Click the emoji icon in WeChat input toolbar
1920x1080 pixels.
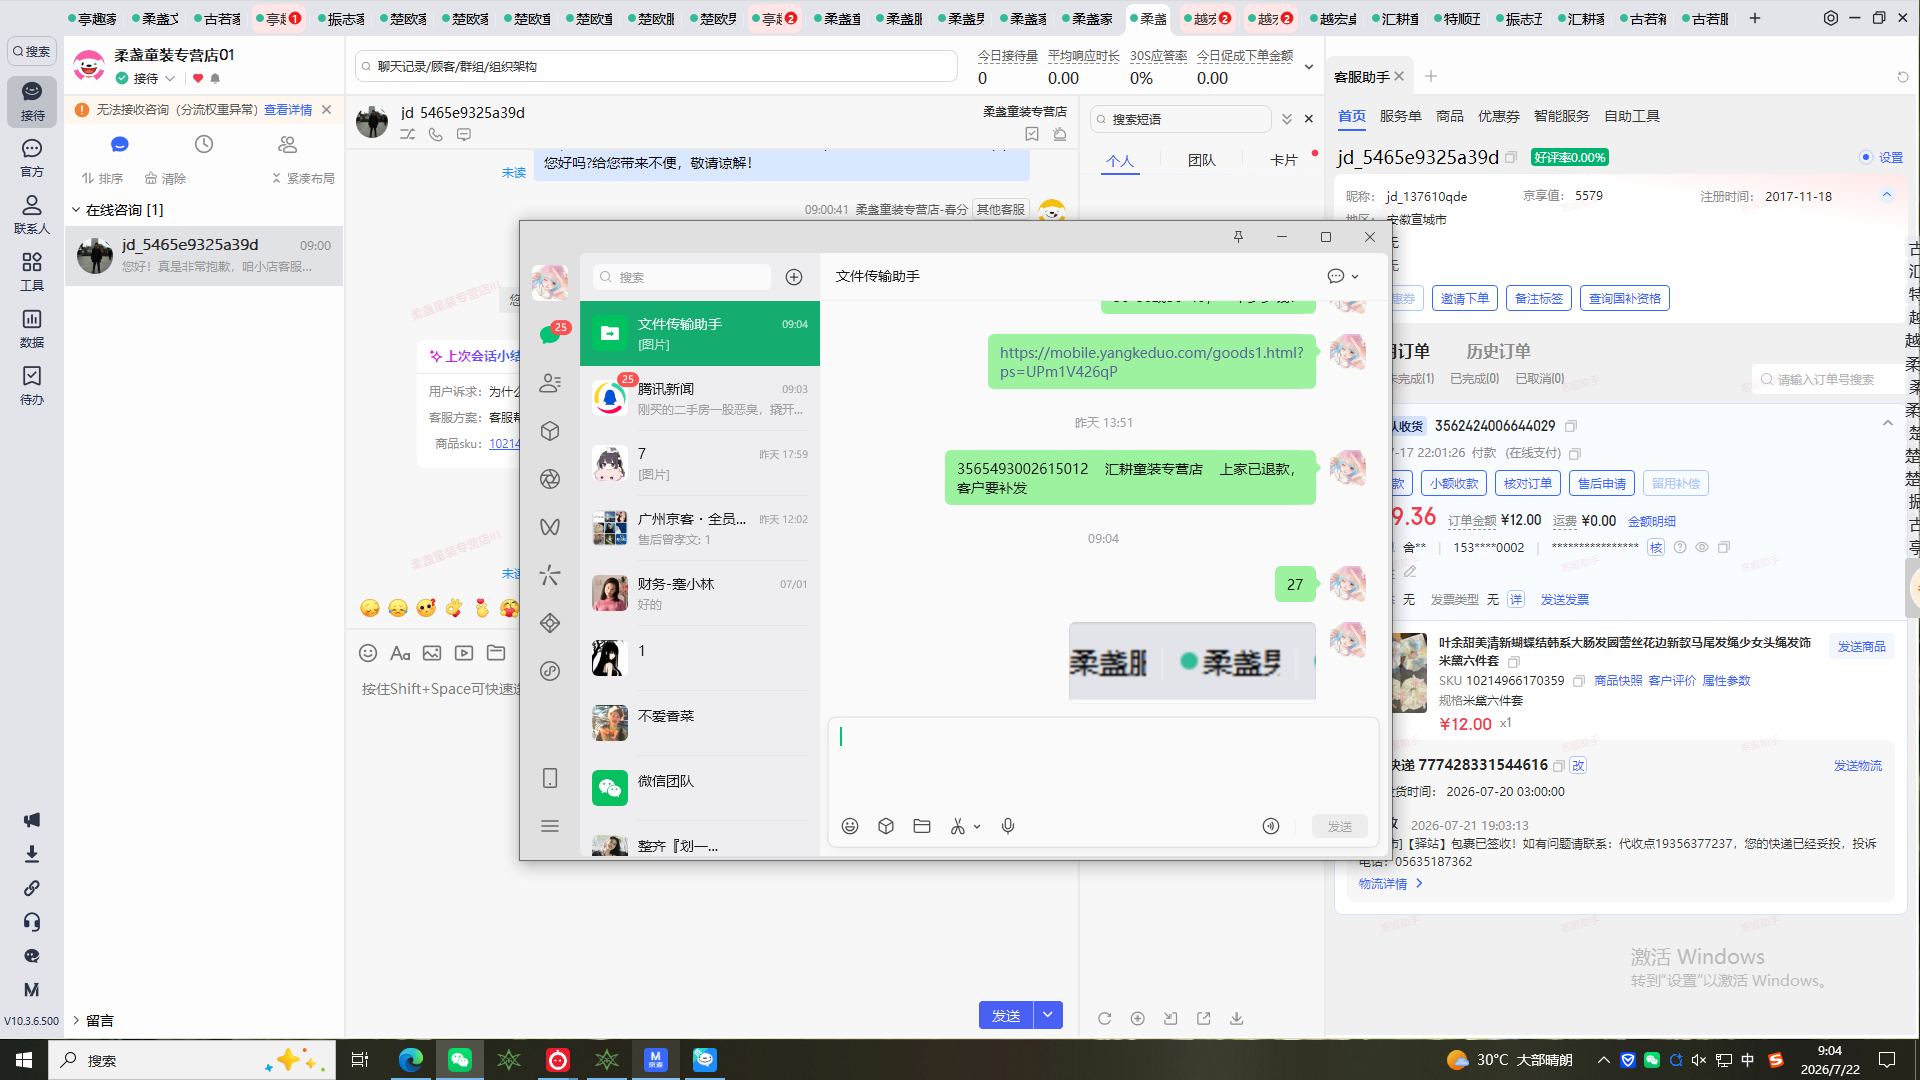click(x=850, y=826)
